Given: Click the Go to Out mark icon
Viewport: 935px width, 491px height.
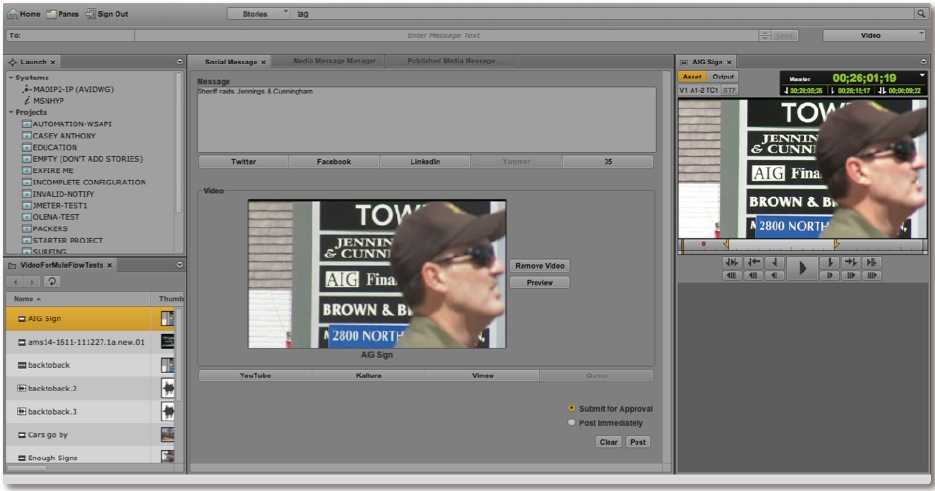Looking at the screenshot, I should (x=851, y=263).
